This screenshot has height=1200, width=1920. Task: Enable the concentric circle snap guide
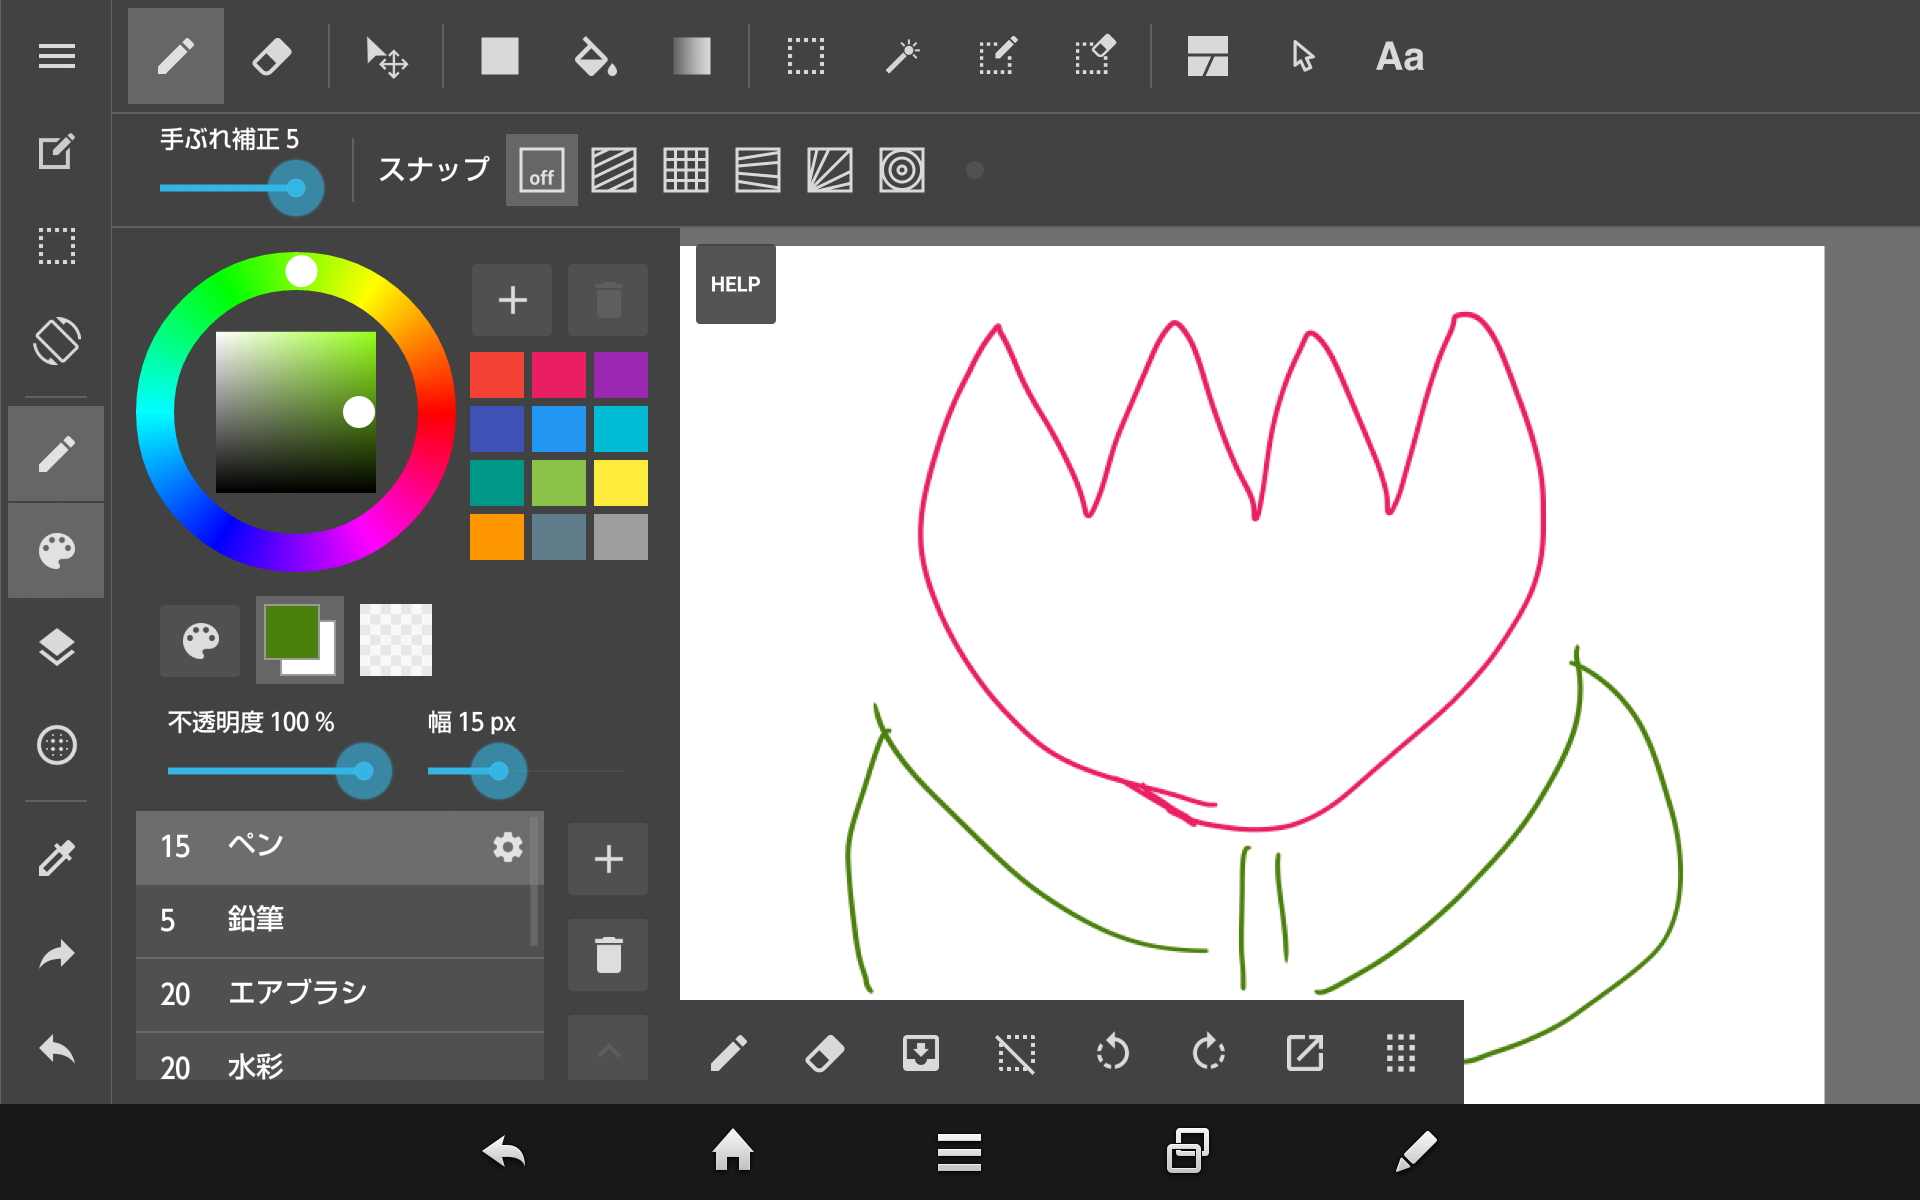(x=902, y=170)
